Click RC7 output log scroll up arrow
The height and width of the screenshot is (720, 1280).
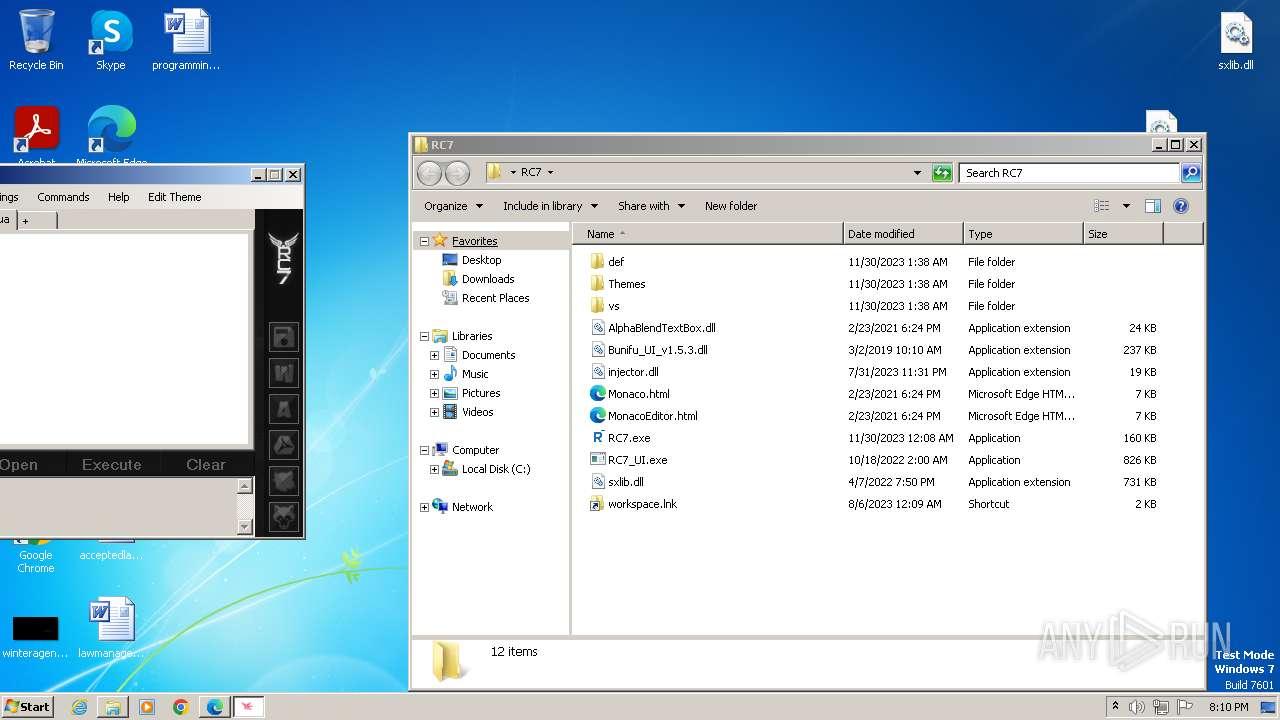click(x=244, y=486)
